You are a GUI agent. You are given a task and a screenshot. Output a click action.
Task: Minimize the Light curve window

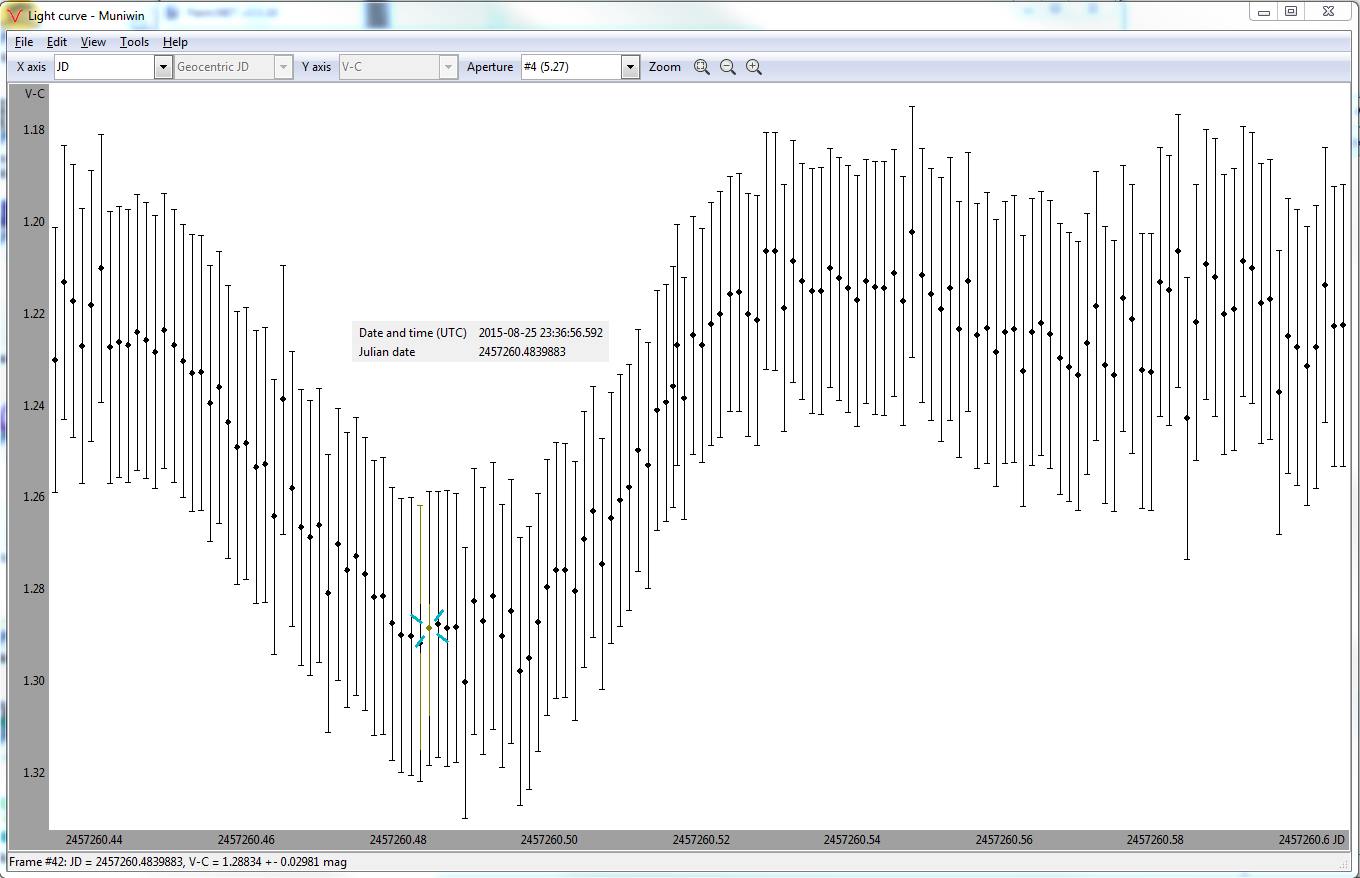point(1264,12)
